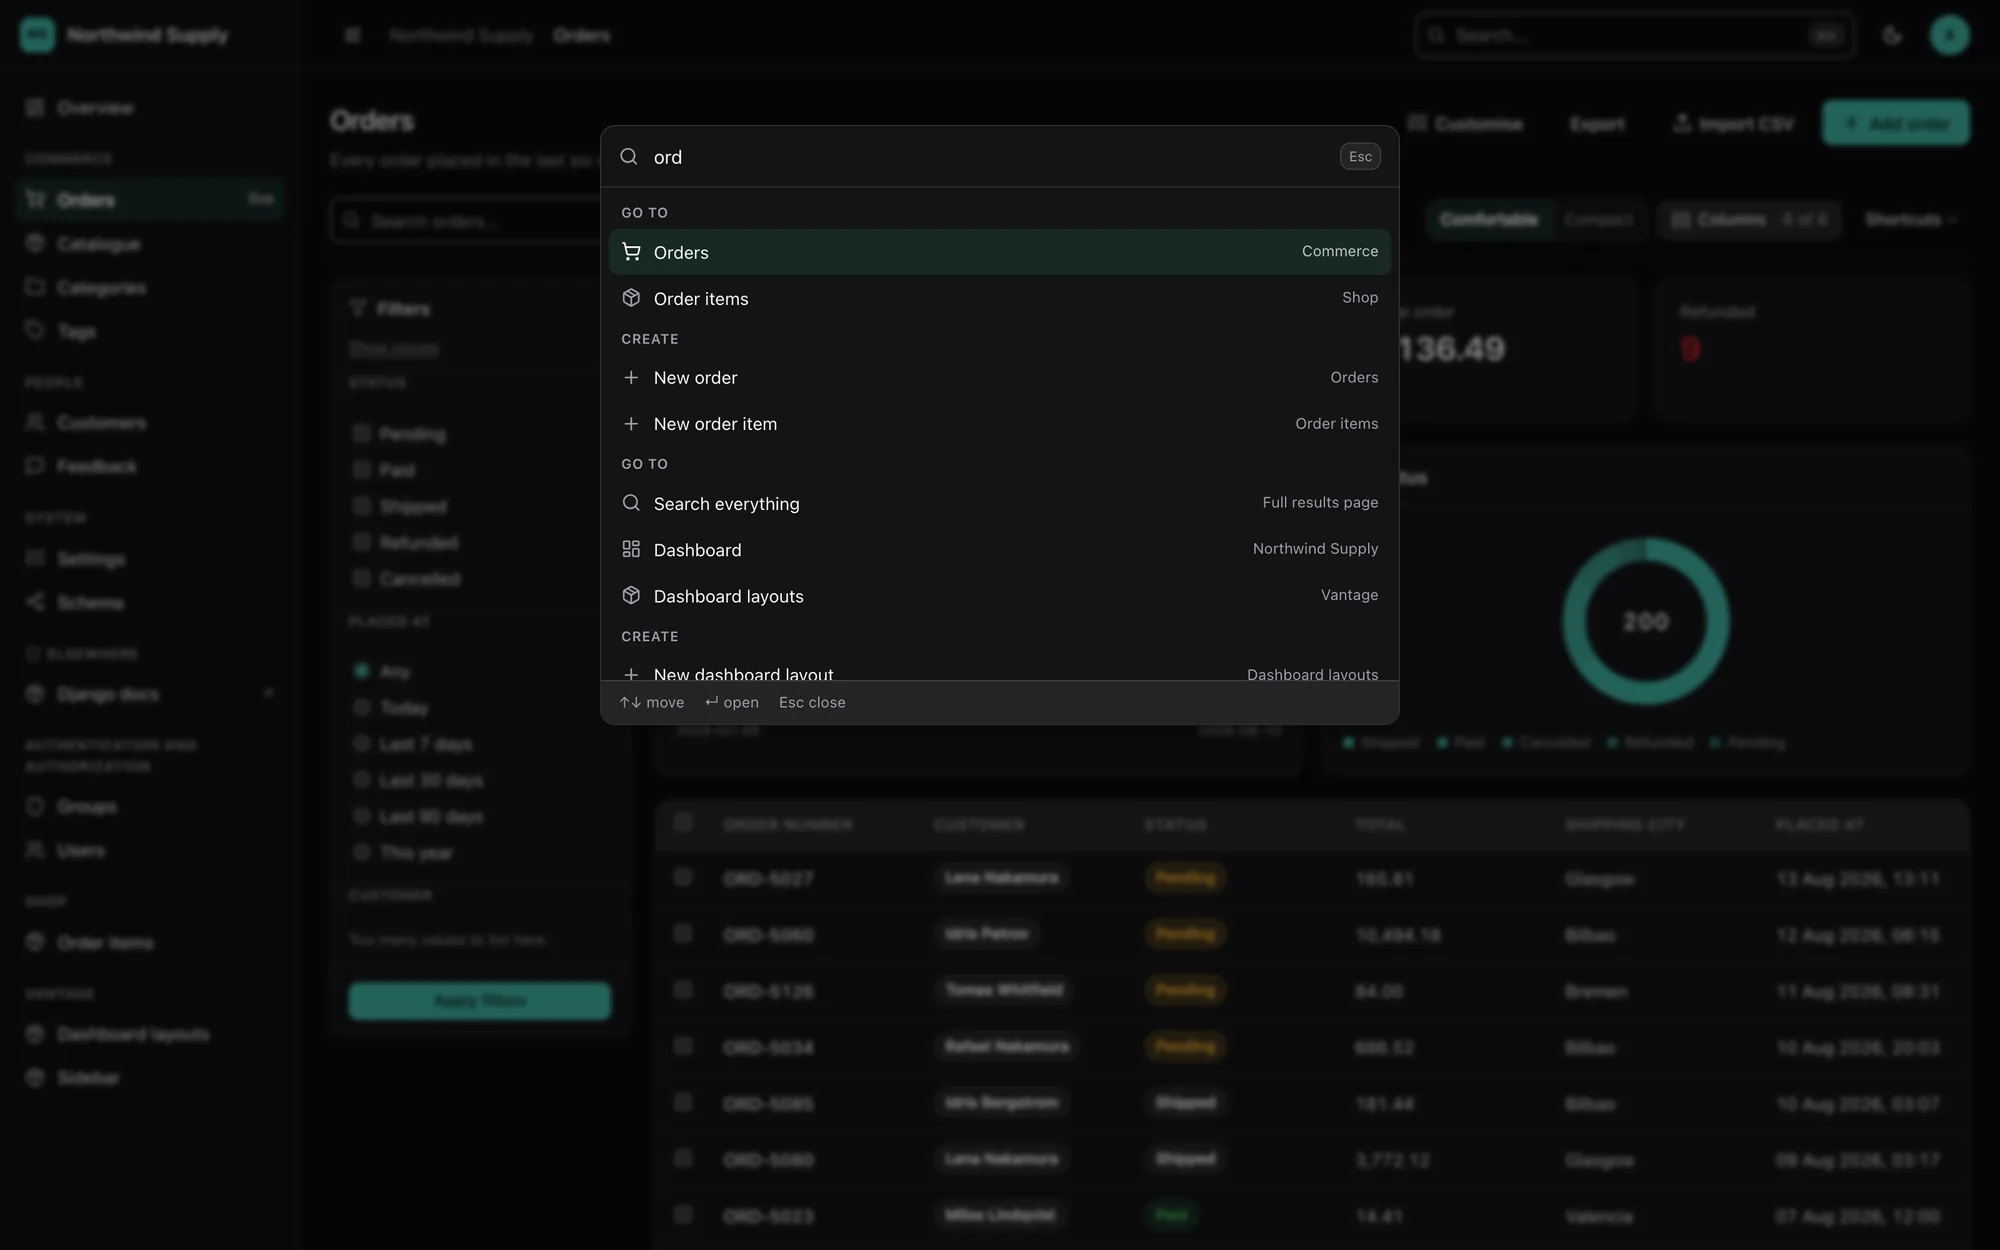Check the Shipped status filter
Viewport: 2000px width, 1250px height.
(x=362, y=506)
